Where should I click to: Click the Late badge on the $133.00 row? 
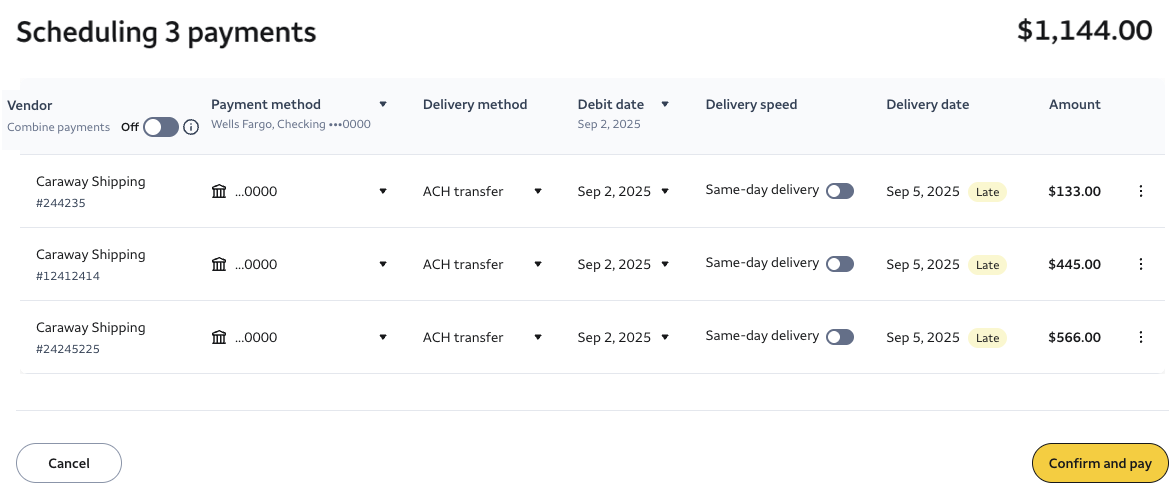click(987, 192)
